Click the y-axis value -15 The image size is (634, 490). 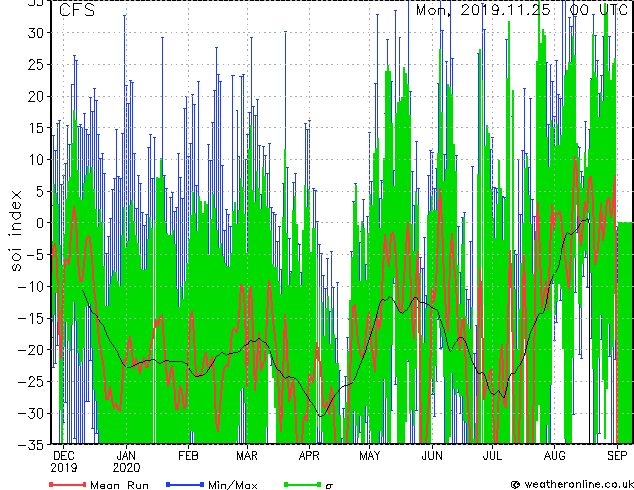pyautogui.click(x=31, y=318)
